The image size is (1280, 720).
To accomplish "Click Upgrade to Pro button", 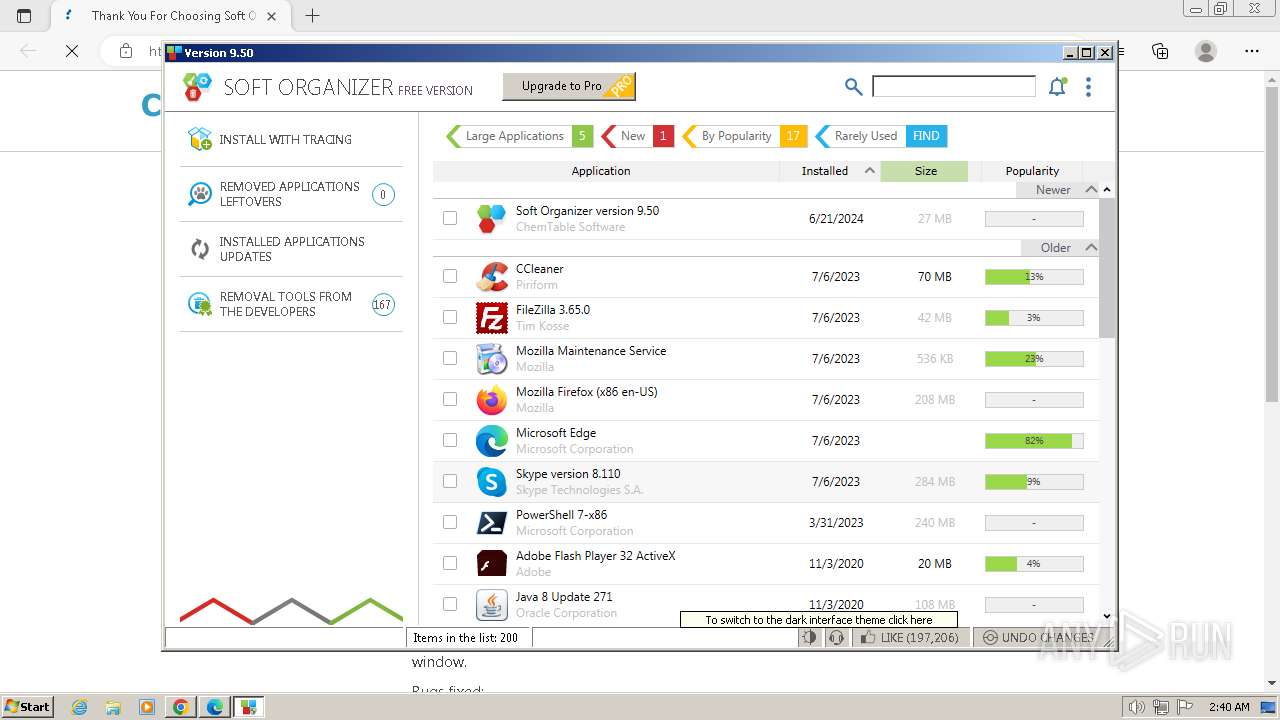I will click(x=569, y=86).
